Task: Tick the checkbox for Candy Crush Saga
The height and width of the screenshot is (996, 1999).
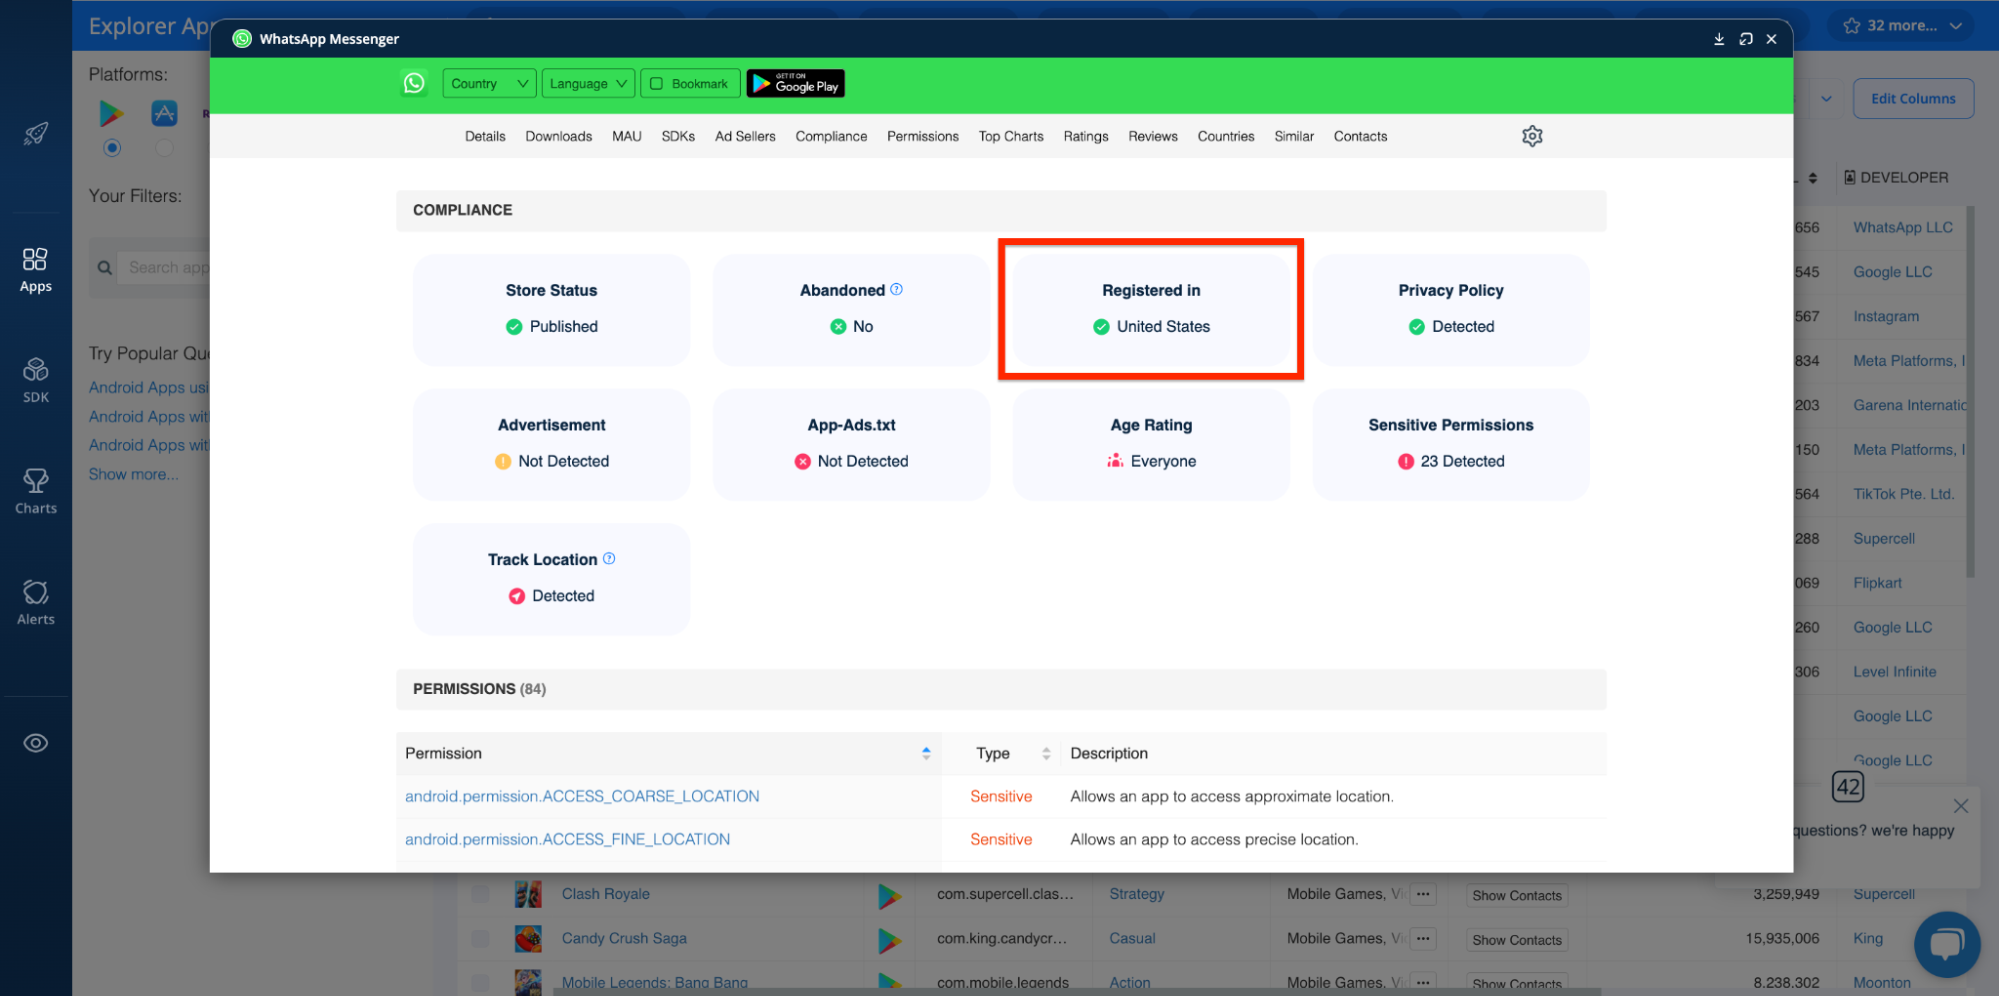Action: coord(480,938)
